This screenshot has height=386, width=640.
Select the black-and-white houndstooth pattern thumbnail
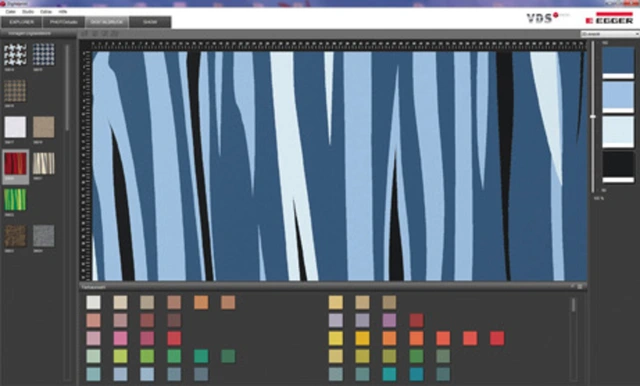point(15,55)
